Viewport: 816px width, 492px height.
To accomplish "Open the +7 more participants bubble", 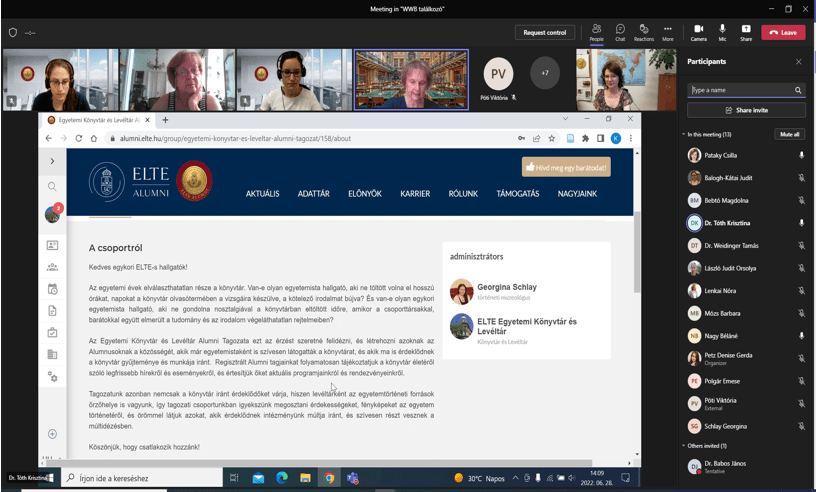I will 545,73.
